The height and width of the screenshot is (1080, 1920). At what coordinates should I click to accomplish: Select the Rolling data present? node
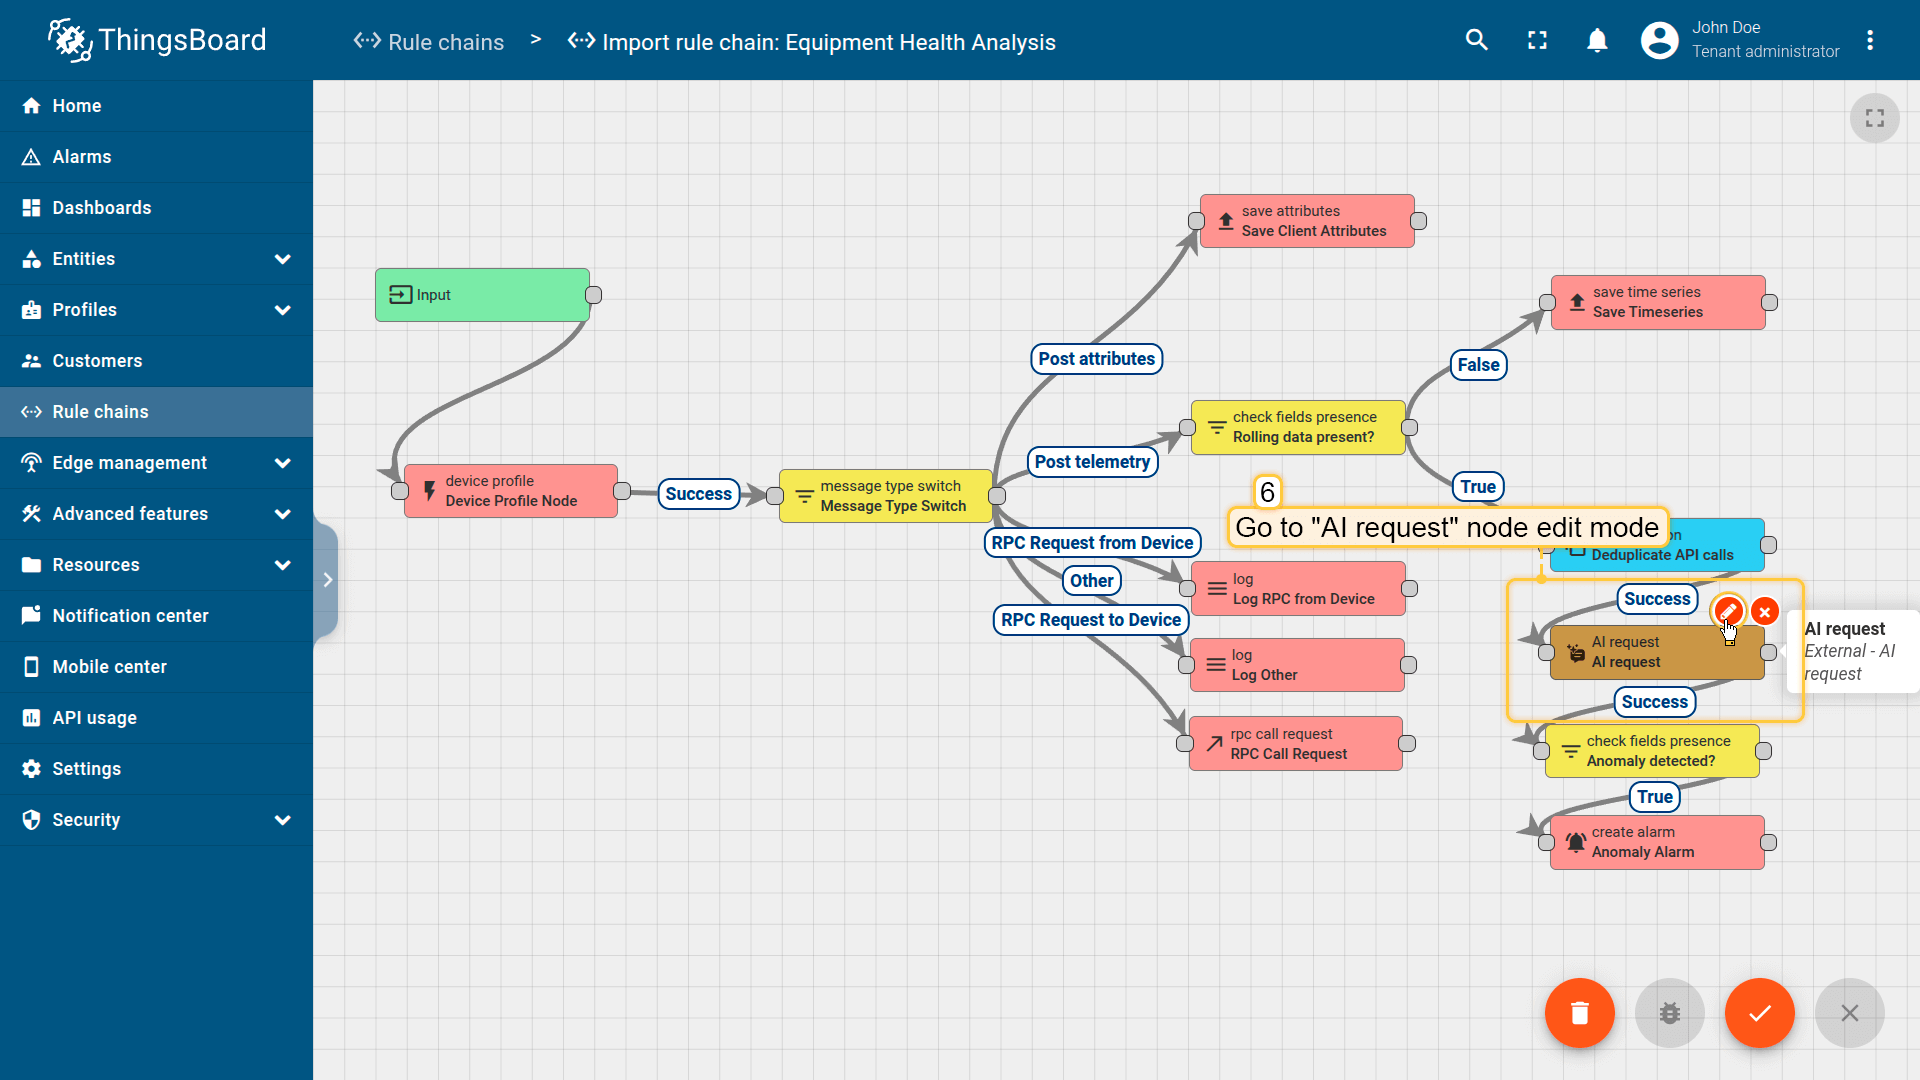click(1298, 427)
